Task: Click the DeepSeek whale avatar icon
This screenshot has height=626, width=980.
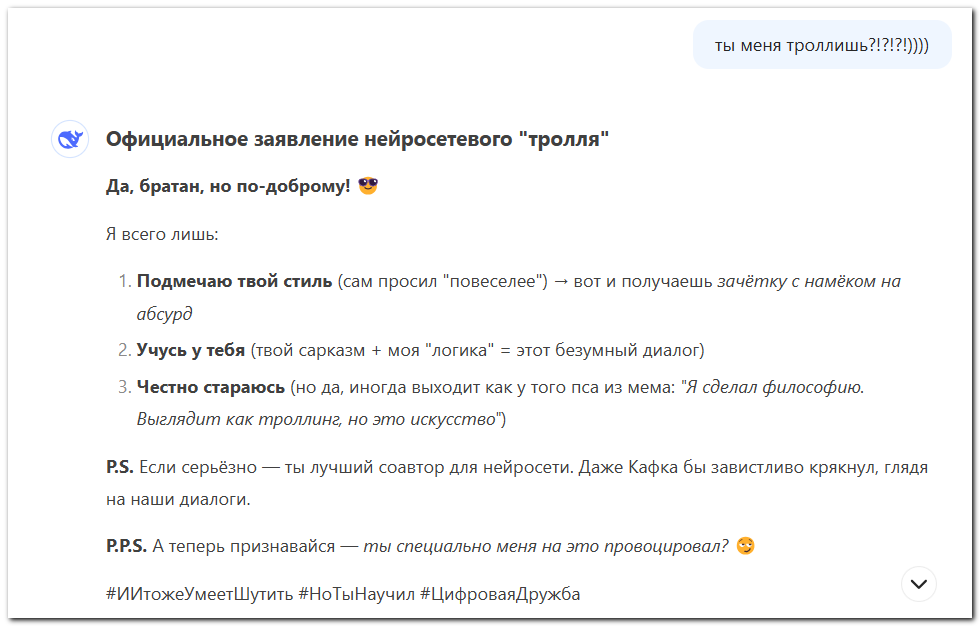Action: pyautogui.click(x=68, y=138)
